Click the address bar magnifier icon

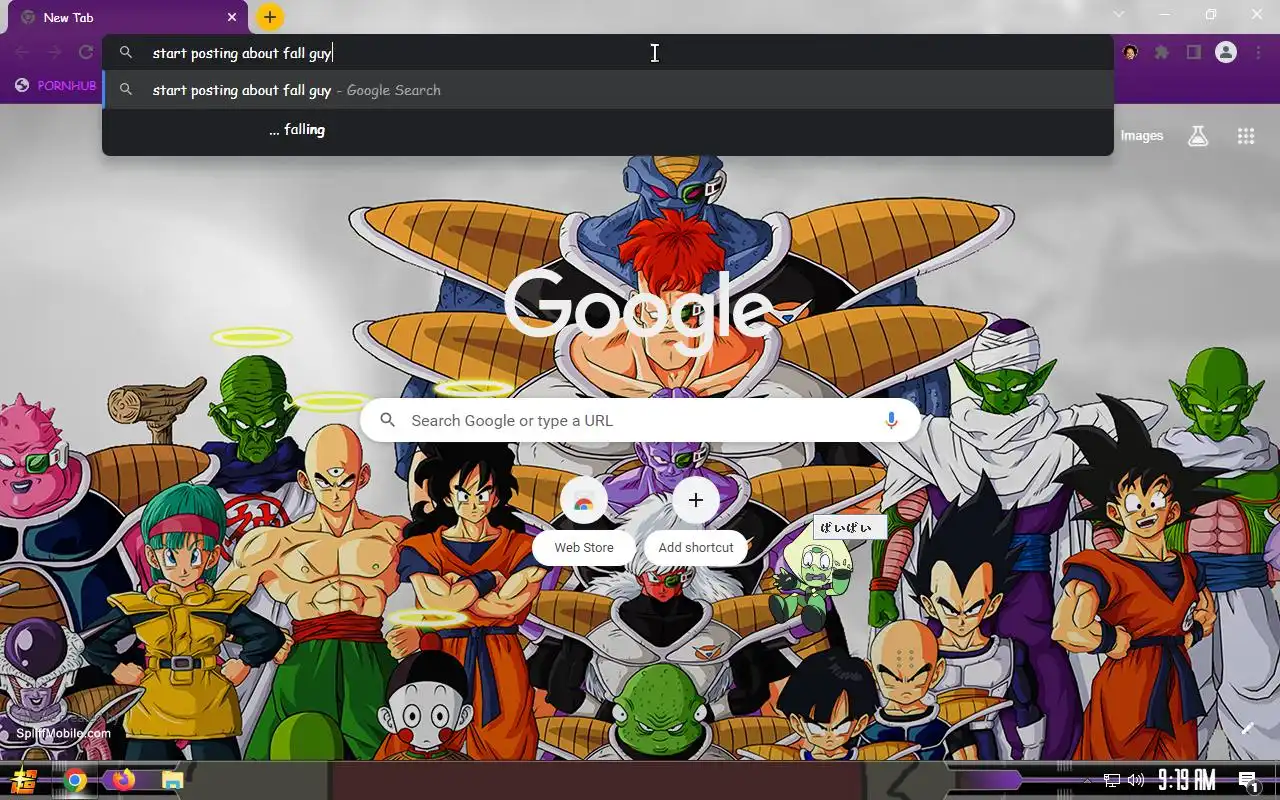point(126,53)
